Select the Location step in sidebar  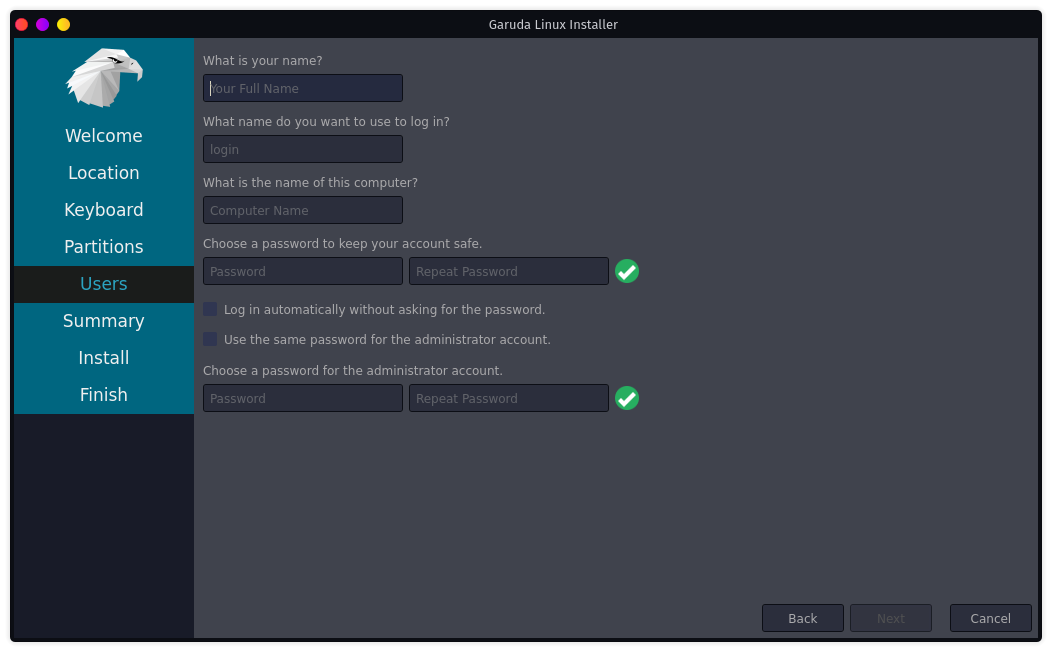(104, 173)
